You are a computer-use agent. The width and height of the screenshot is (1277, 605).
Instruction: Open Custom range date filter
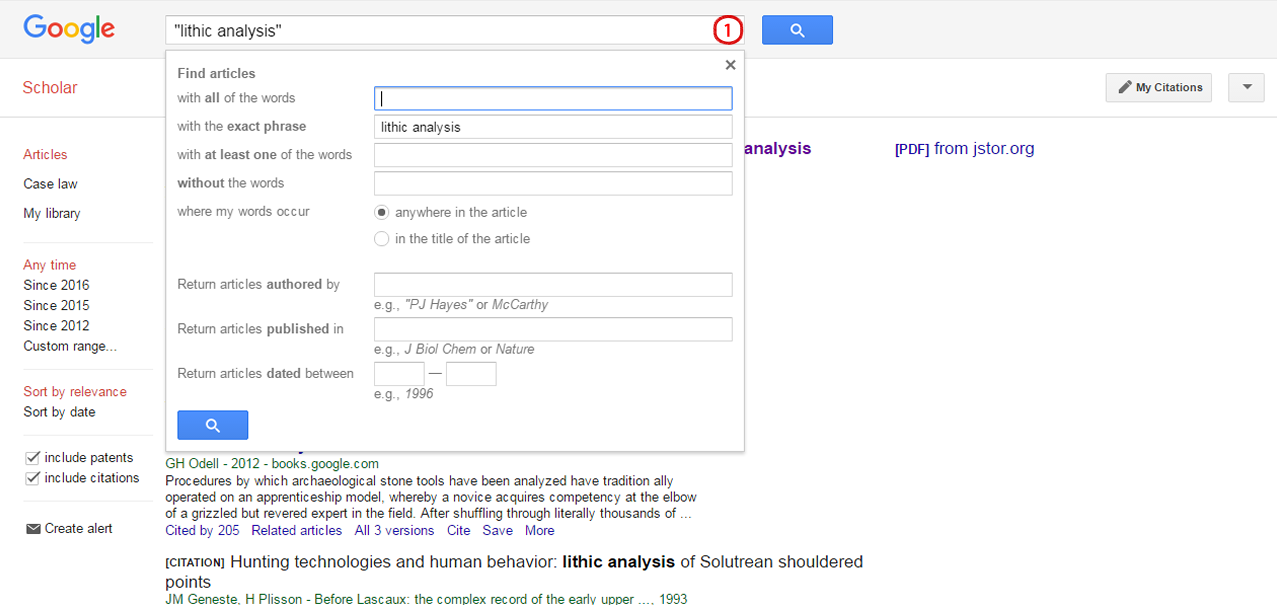[70, 346]
